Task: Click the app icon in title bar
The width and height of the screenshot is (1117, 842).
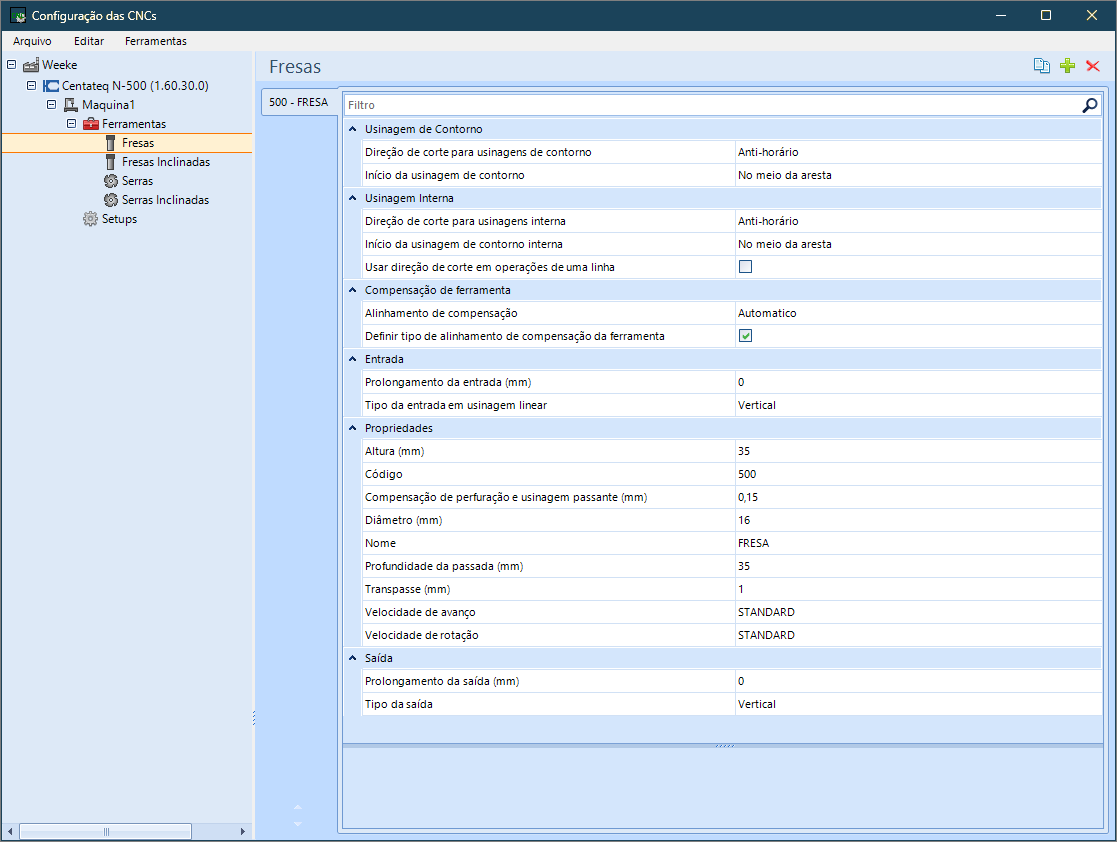Action: point(18,16)
